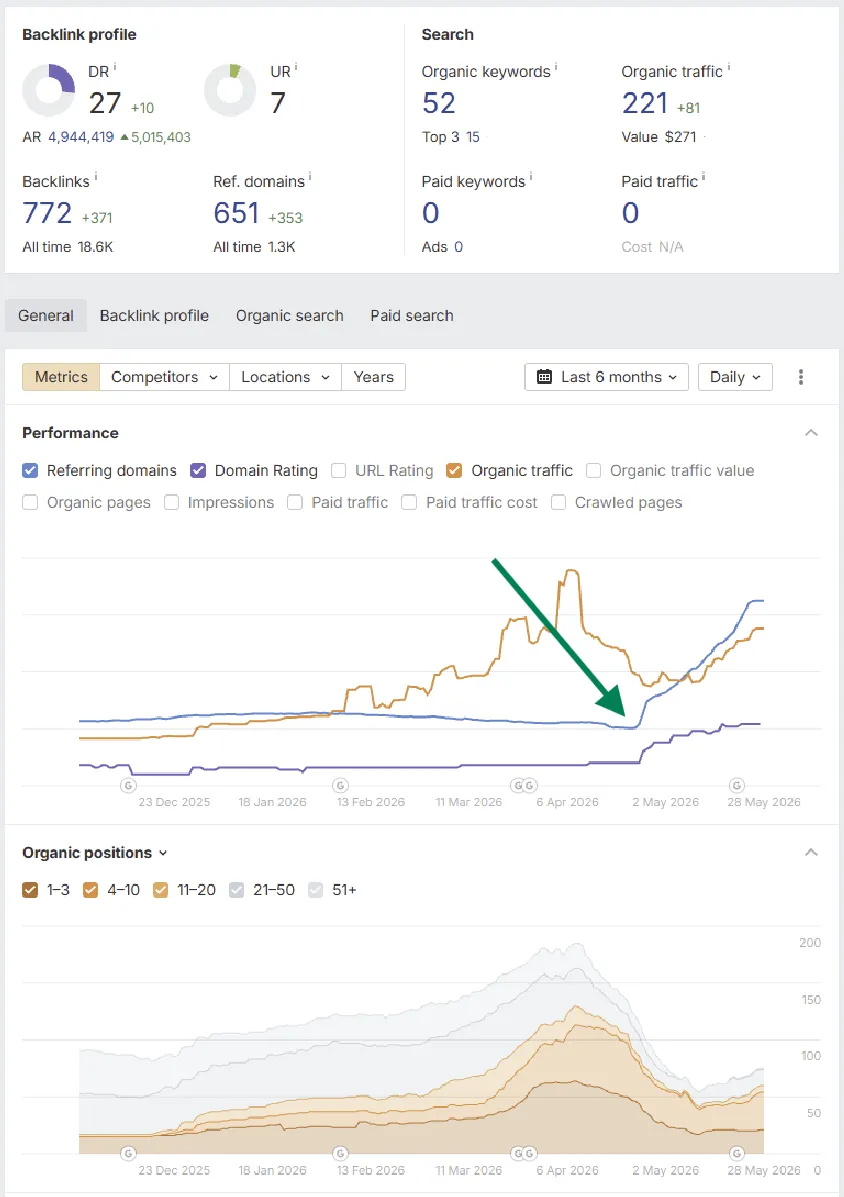
Task: Click the G marker near 28 May 2026 in Performance chart
Action: tap(736, 785)
